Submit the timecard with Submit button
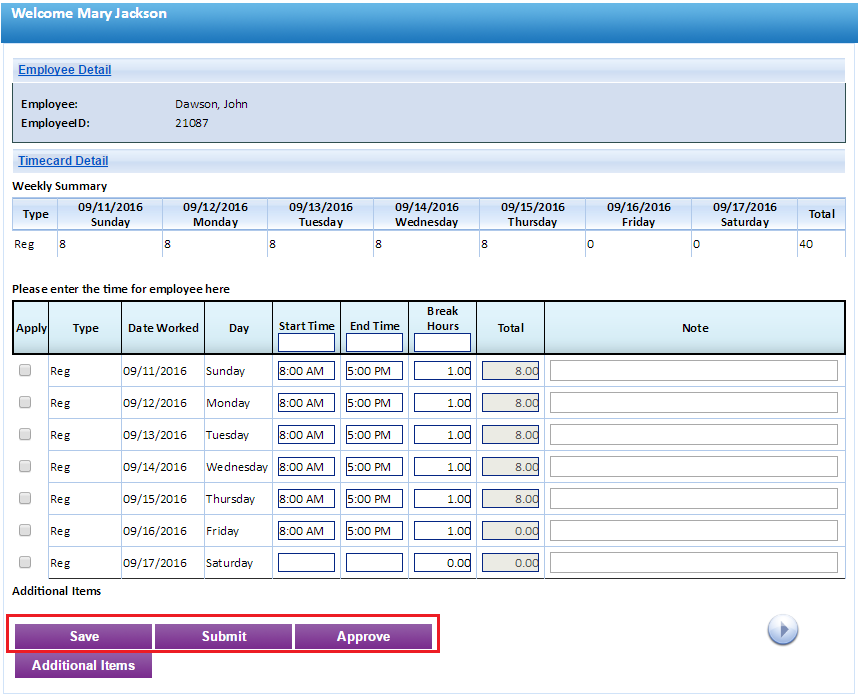The image size is (861, 697). point(223,636)
